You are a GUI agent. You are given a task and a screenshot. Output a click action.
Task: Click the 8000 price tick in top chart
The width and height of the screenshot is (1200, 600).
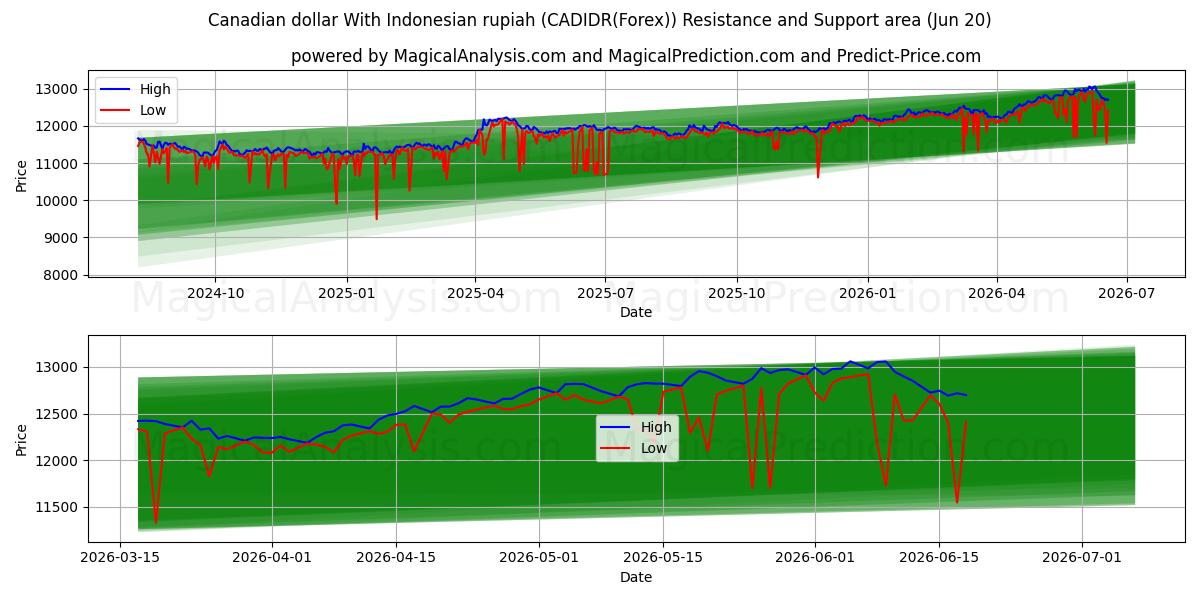pyautogui.click(x=62, y=275)
